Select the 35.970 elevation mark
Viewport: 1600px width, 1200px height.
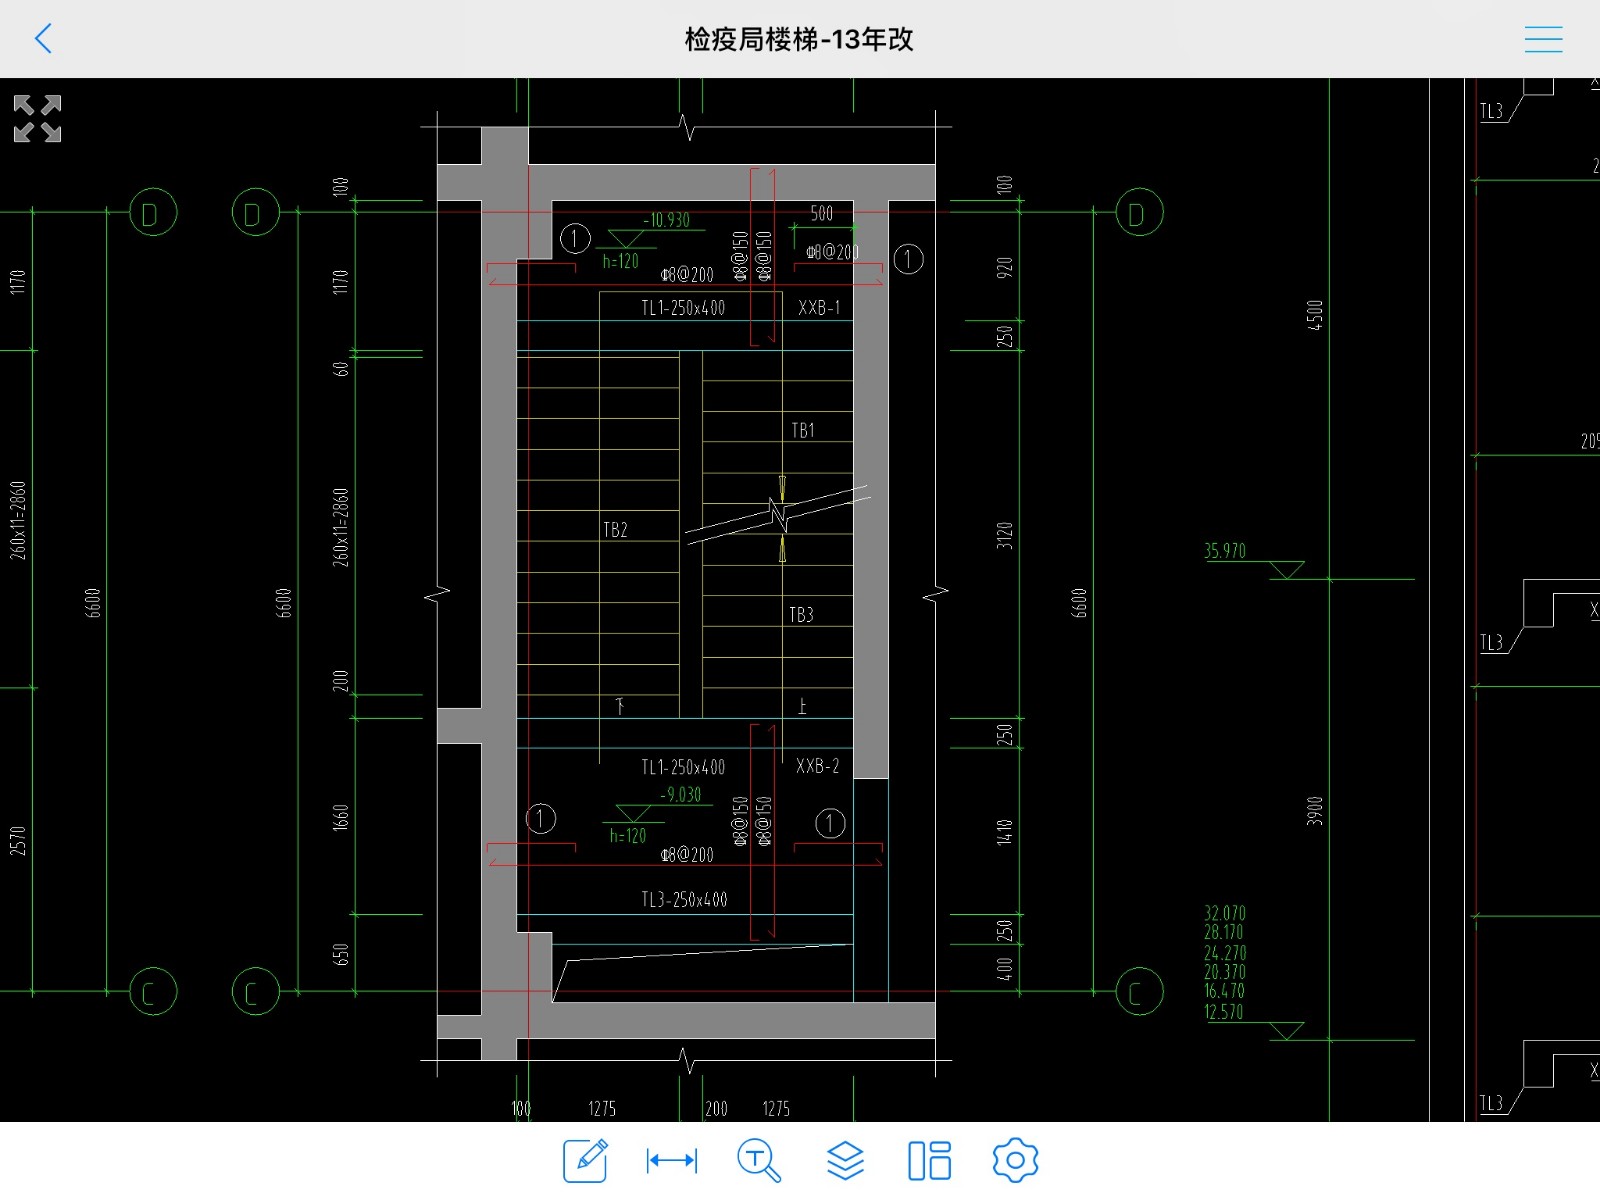point(1225,551)
